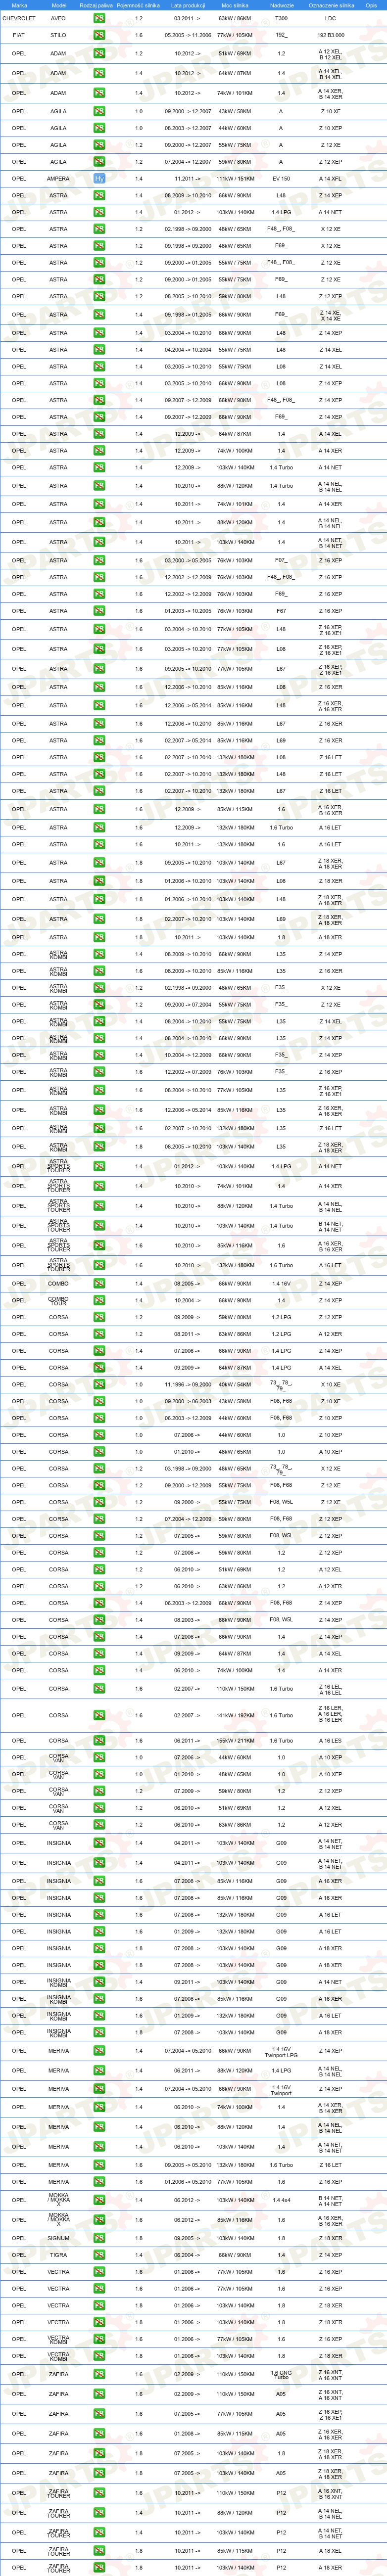Click the SIGNUM model cell
Image resolution: width=387 pixels, height=2576 pixels.
point(59,2238)
